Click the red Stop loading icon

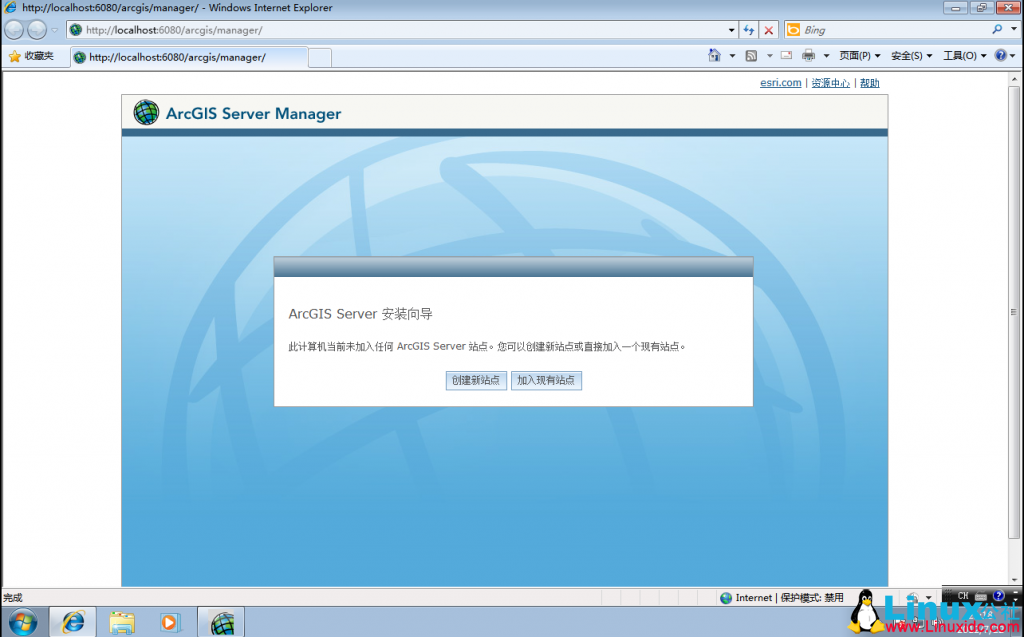click(768, 29)
